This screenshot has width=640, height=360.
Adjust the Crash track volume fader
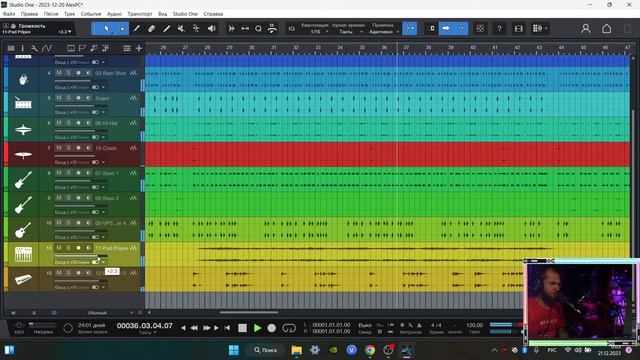tap(81, 156)
